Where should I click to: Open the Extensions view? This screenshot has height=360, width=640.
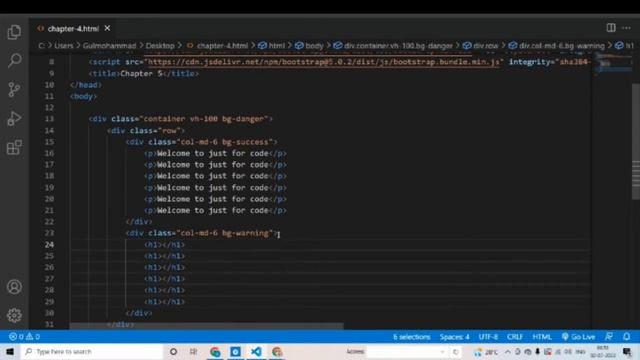click(14, 147)
